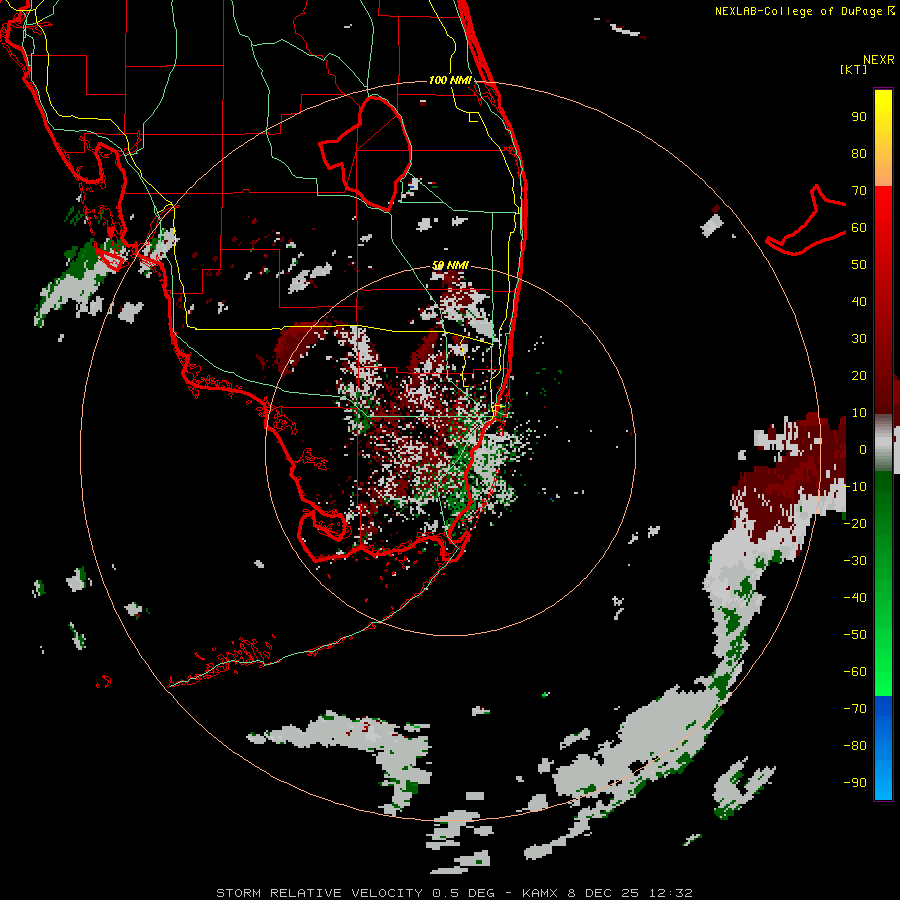Select the -50 value on the velocity scale
Image resolution: width=900 pixels, height=900 pixels.
855,634
